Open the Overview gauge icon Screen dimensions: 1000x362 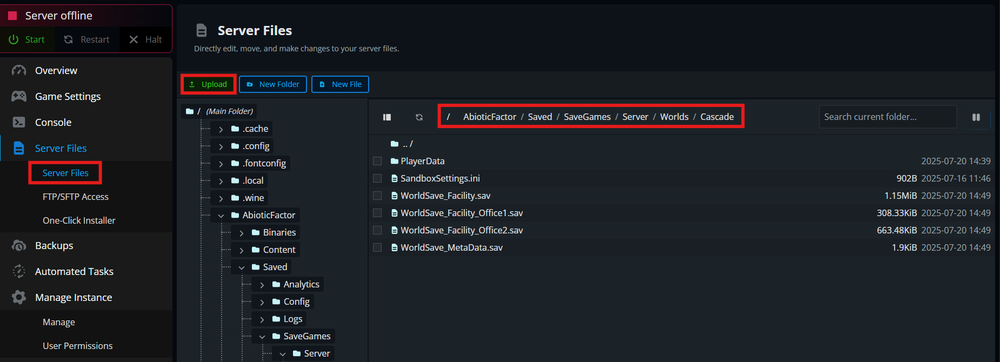[x=19, y=71]
